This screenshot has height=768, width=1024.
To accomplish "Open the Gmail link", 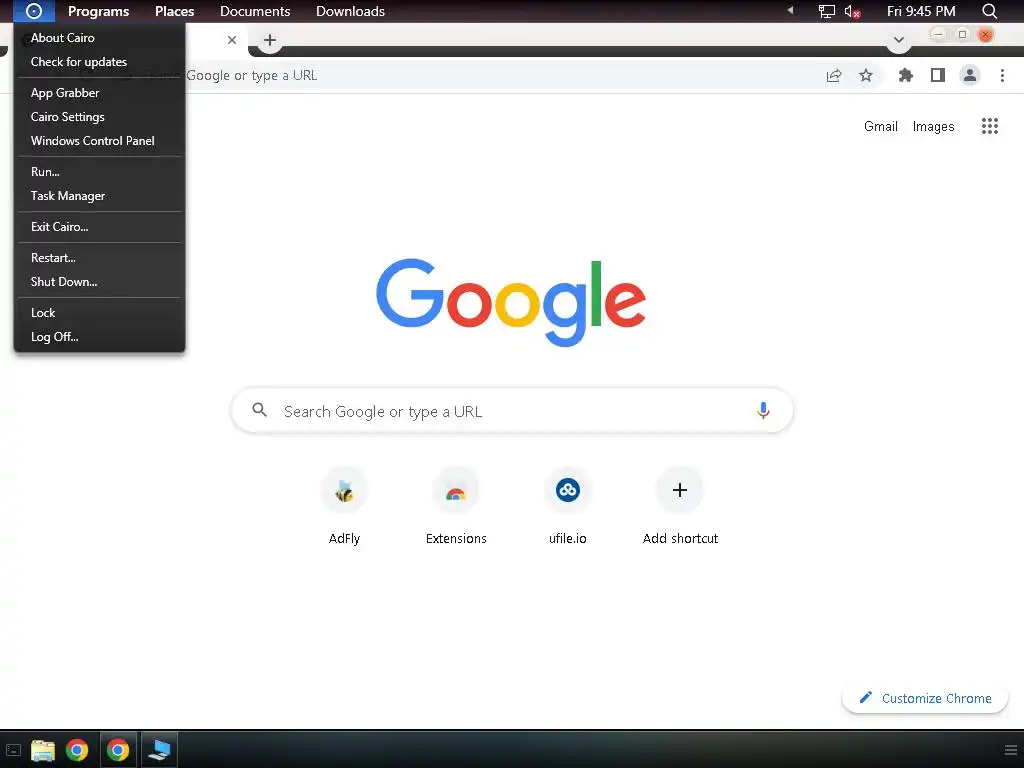I will 880,126.
